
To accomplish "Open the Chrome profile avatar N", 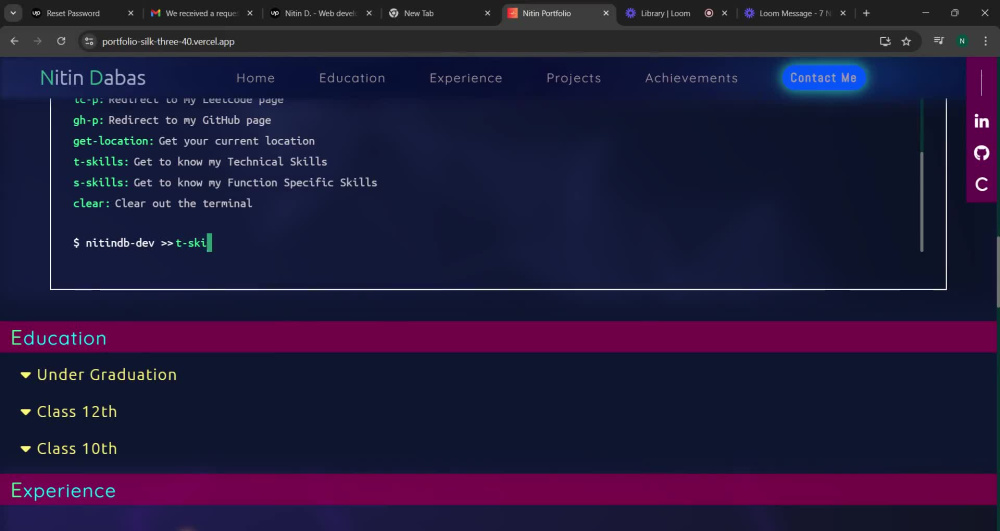I will point(962,41).
